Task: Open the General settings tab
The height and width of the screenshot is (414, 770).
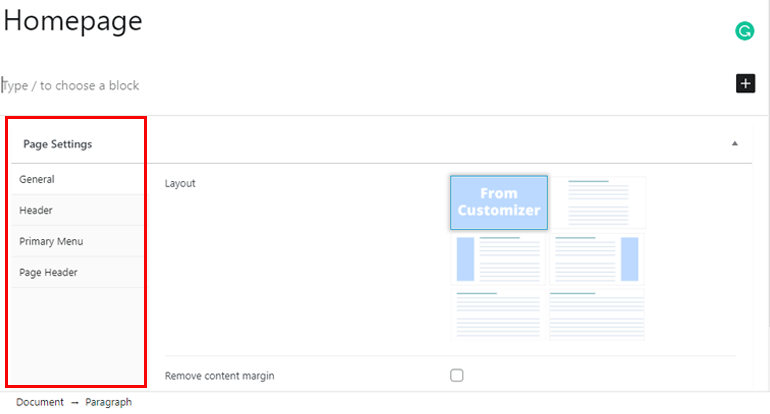Action: [x=77, y=179]
